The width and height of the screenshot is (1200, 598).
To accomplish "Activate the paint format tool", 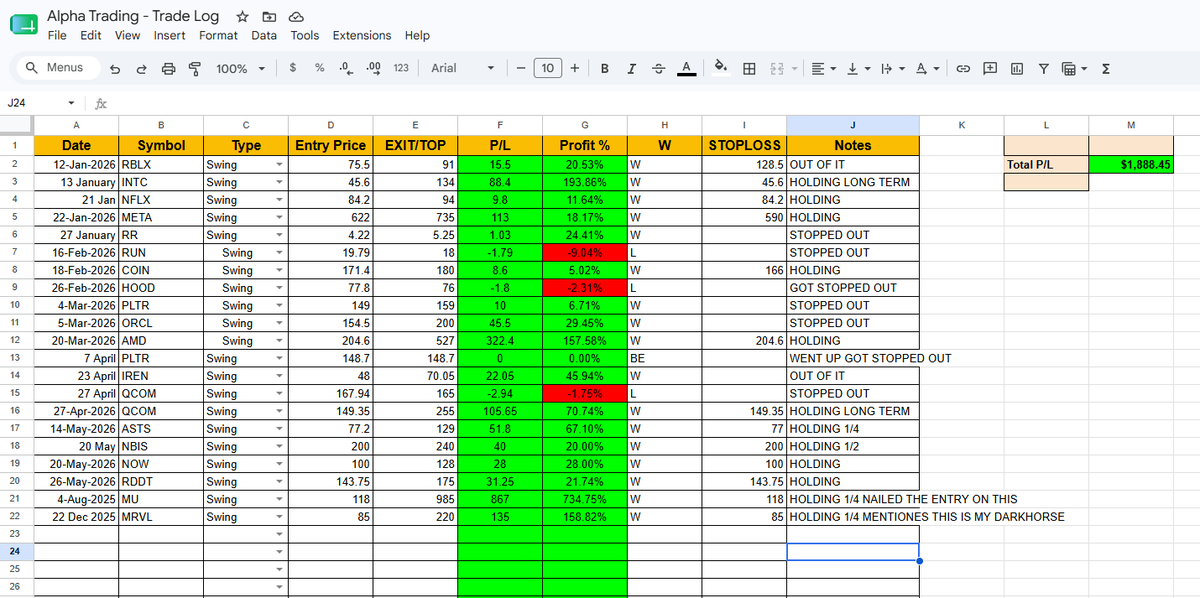I will (x=195, y=68).
